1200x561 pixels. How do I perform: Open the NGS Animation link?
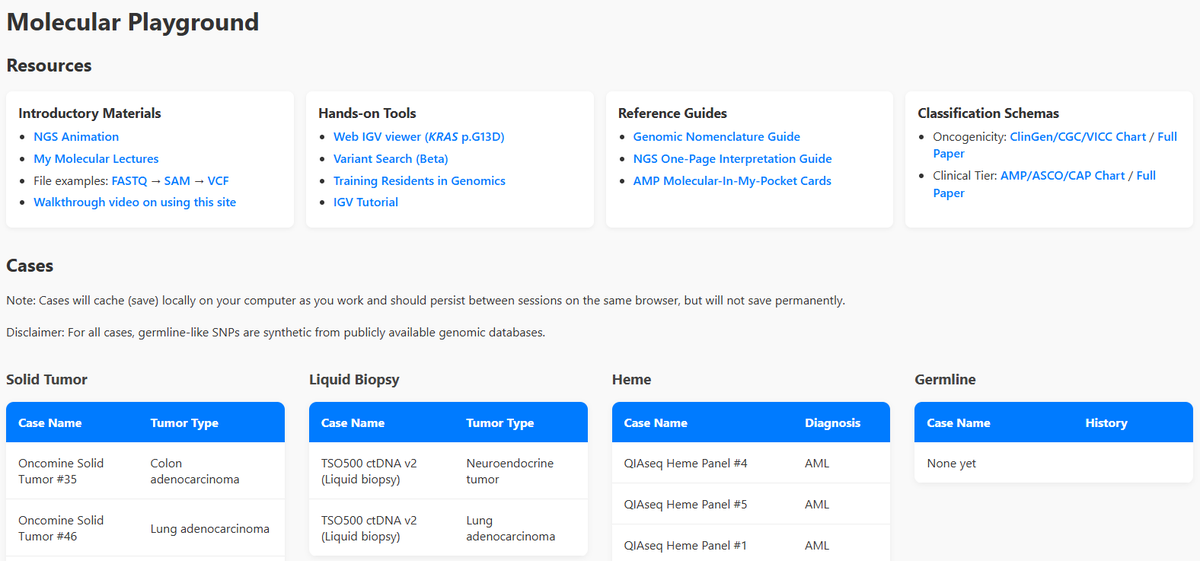(76, 137)
